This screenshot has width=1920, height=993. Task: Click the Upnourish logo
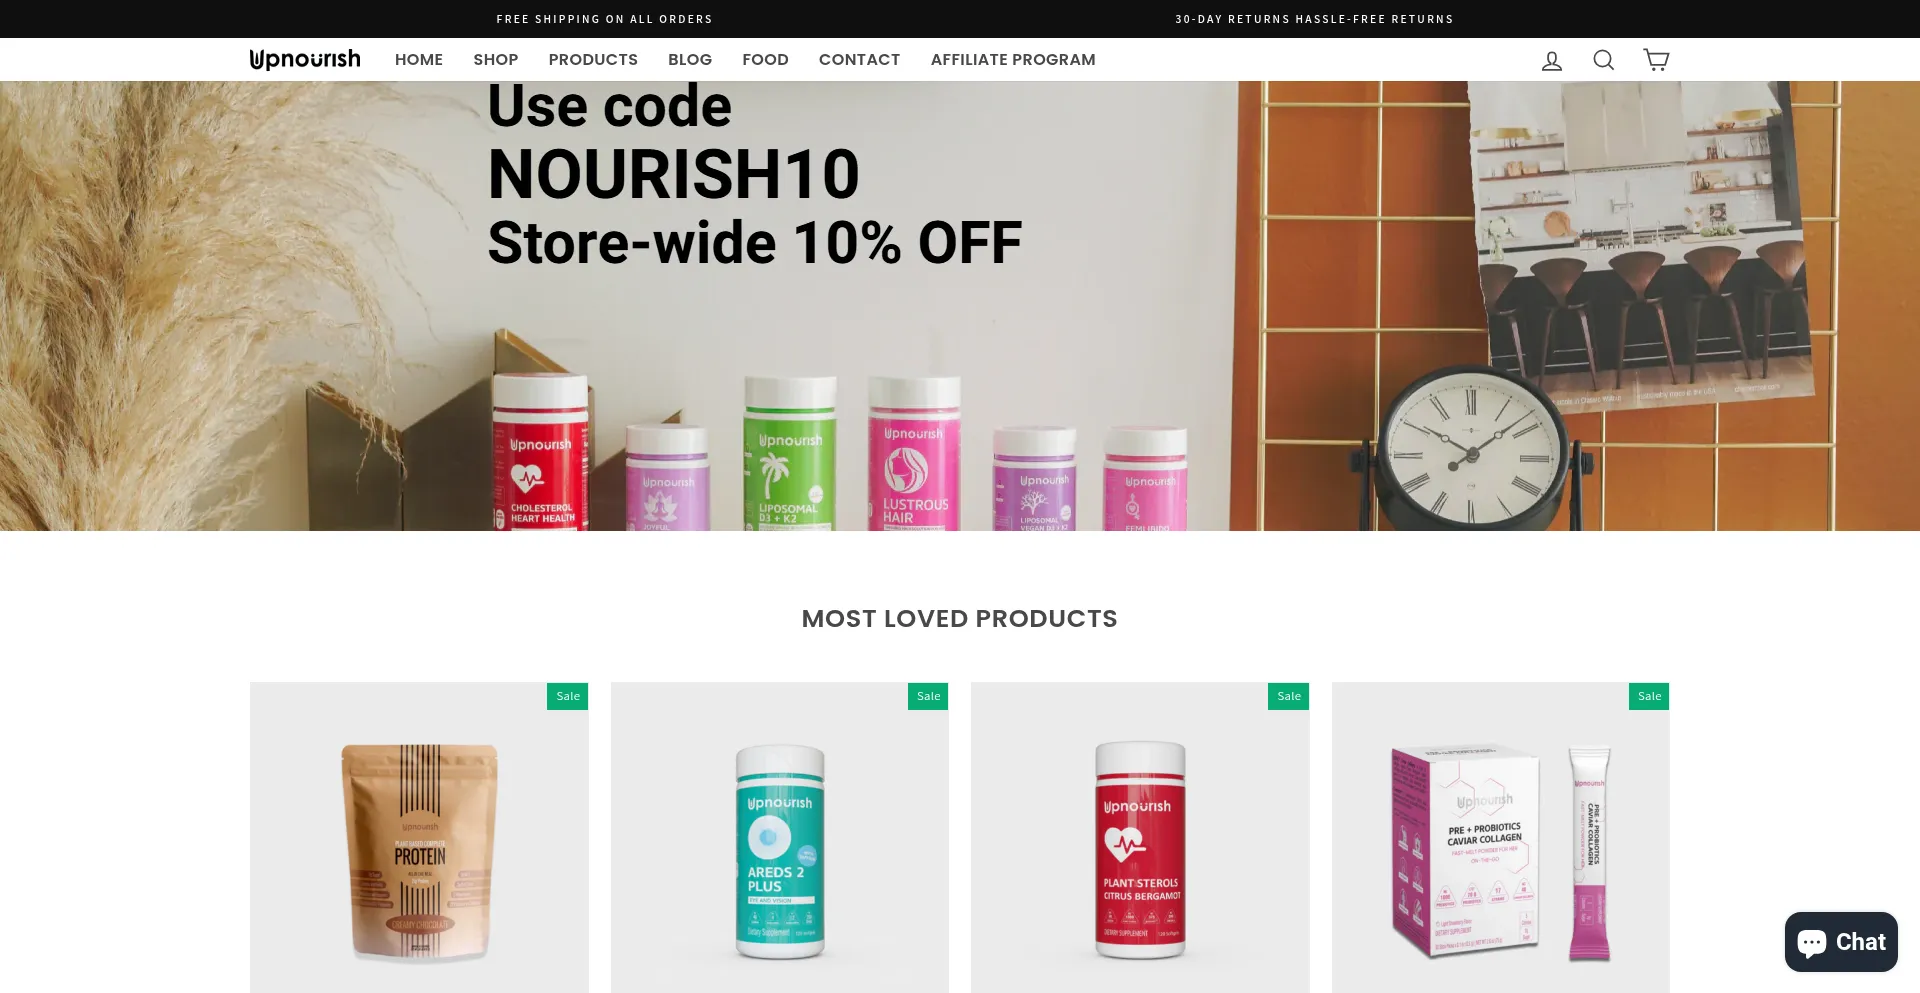tap(305, 60)
